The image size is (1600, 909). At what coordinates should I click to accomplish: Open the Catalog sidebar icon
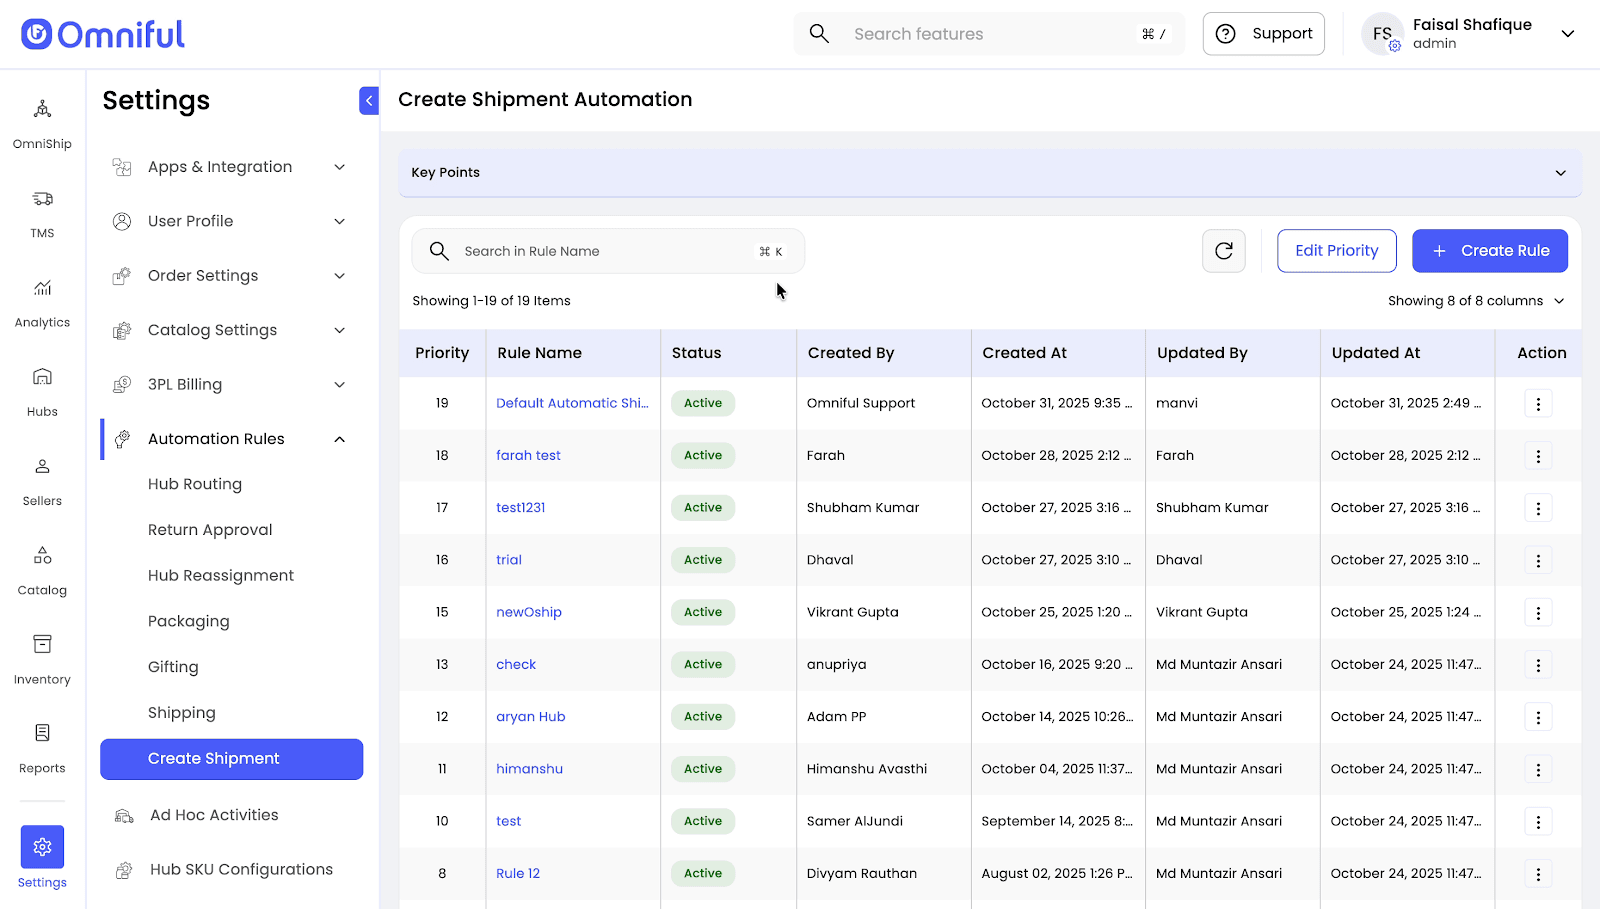coord(42,569)
